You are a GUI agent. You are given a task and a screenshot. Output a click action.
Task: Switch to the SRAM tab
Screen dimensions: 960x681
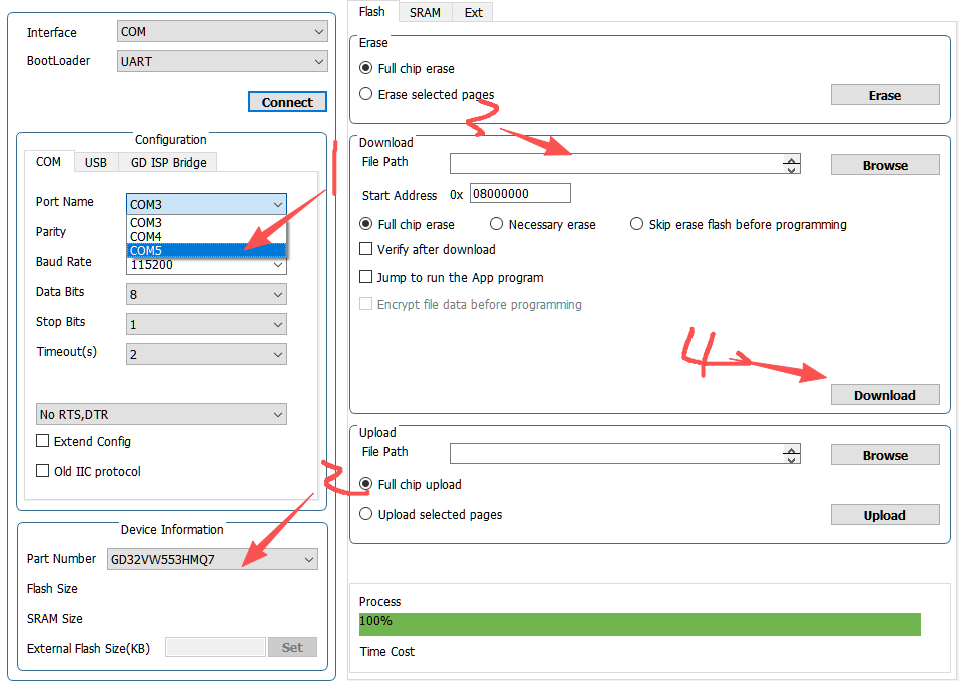pos(425,12)
